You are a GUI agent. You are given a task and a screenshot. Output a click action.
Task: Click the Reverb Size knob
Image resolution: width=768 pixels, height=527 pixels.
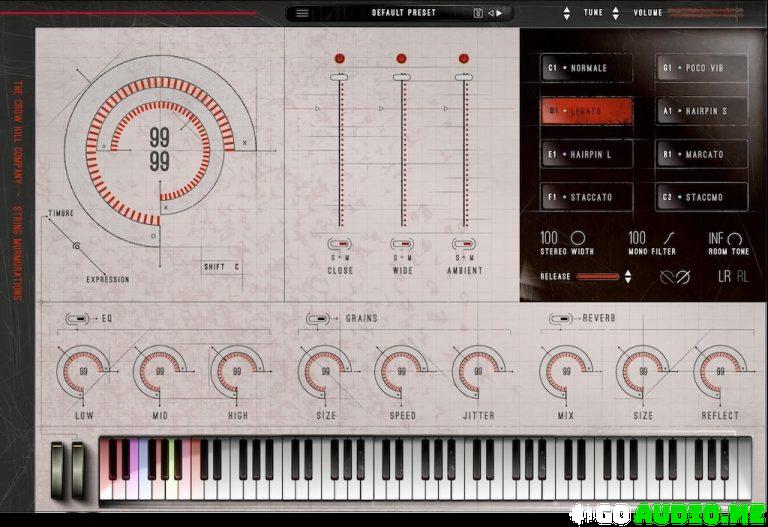pyautogui.click(x=643, y=372)
